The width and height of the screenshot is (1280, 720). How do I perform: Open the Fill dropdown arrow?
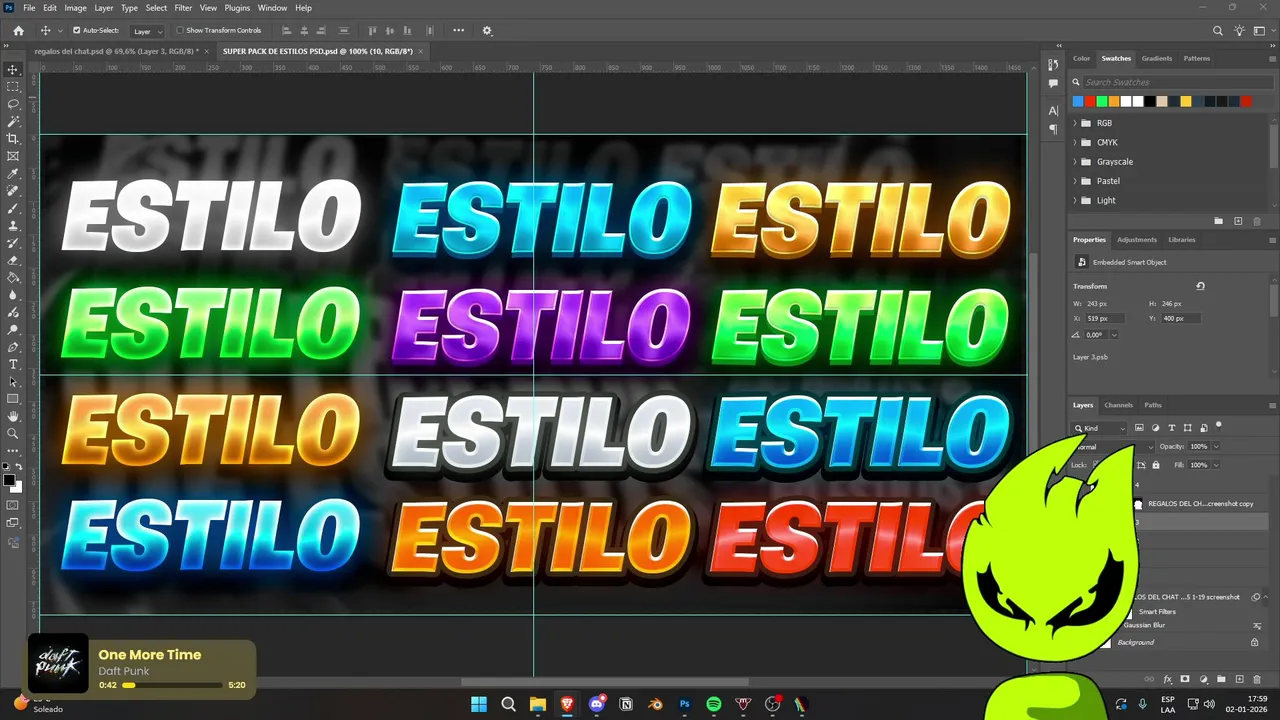[1216, 465]
